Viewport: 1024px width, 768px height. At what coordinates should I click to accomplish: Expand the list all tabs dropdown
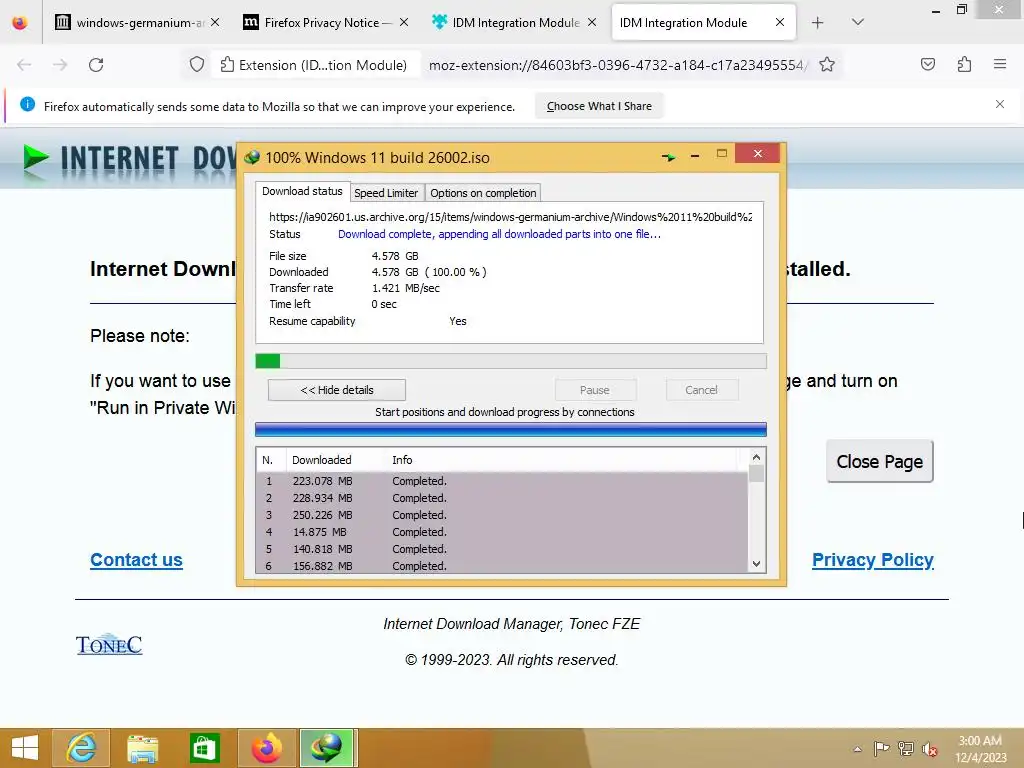858,22
